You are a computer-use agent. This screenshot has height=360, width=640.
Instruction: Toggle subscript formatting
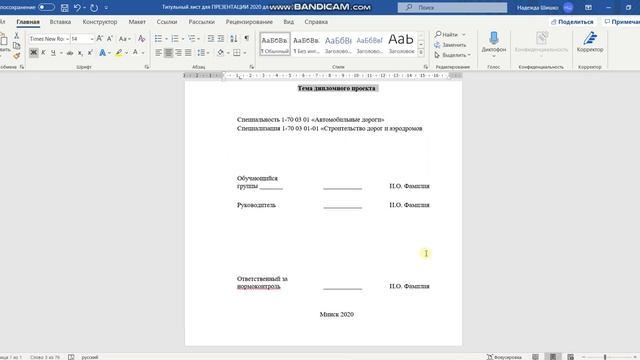click(80, 53)
